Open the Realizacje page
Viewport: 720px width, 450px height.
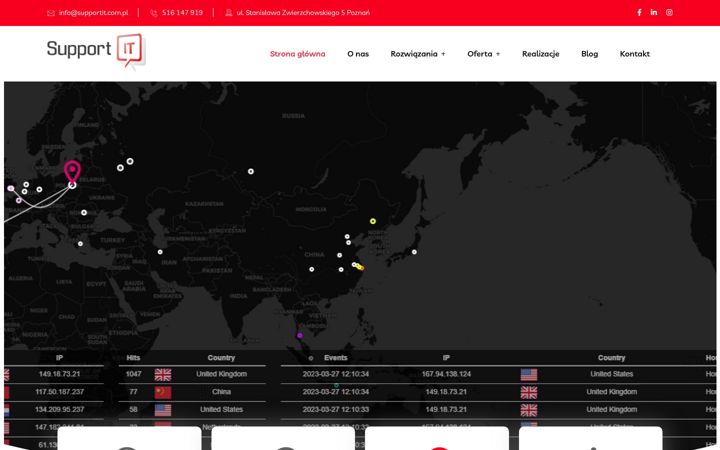tap(540, 54)
